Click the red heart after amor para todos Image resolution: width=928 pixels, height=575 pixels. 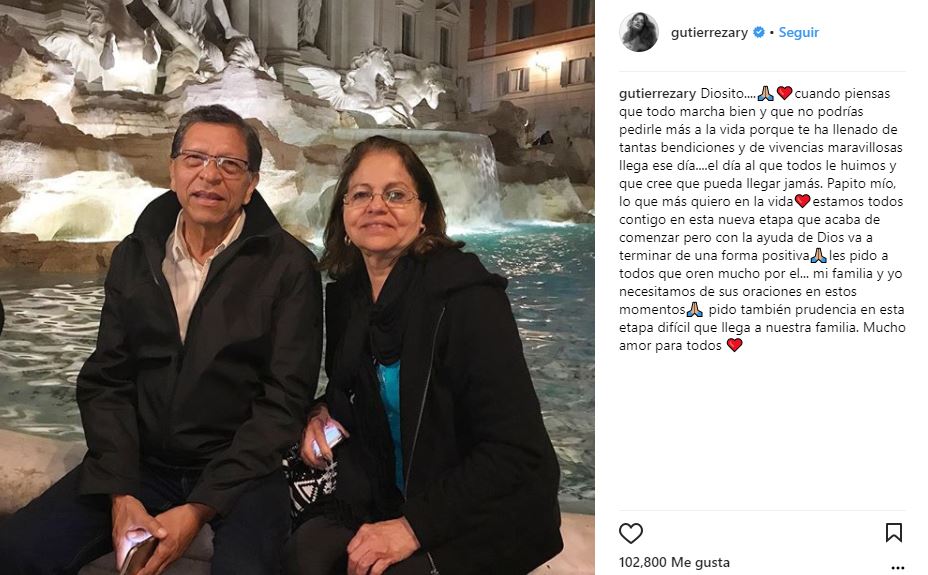tap(734, 345)
